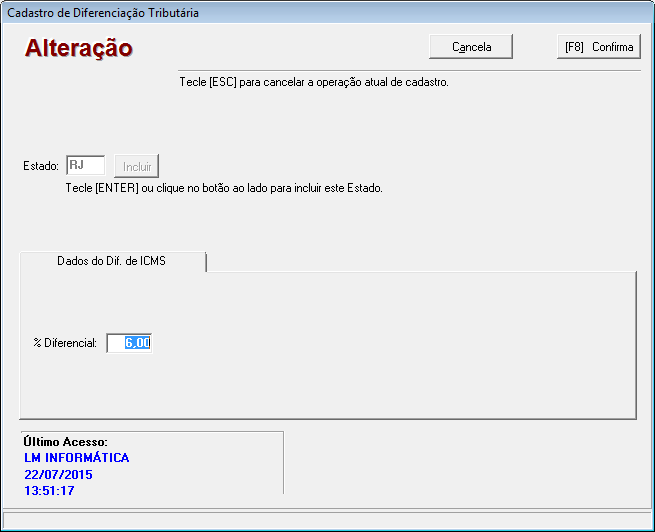Click the last access date 22/07/2015
This screenshot has height=532, width=655.
click(x=58, y=474)
